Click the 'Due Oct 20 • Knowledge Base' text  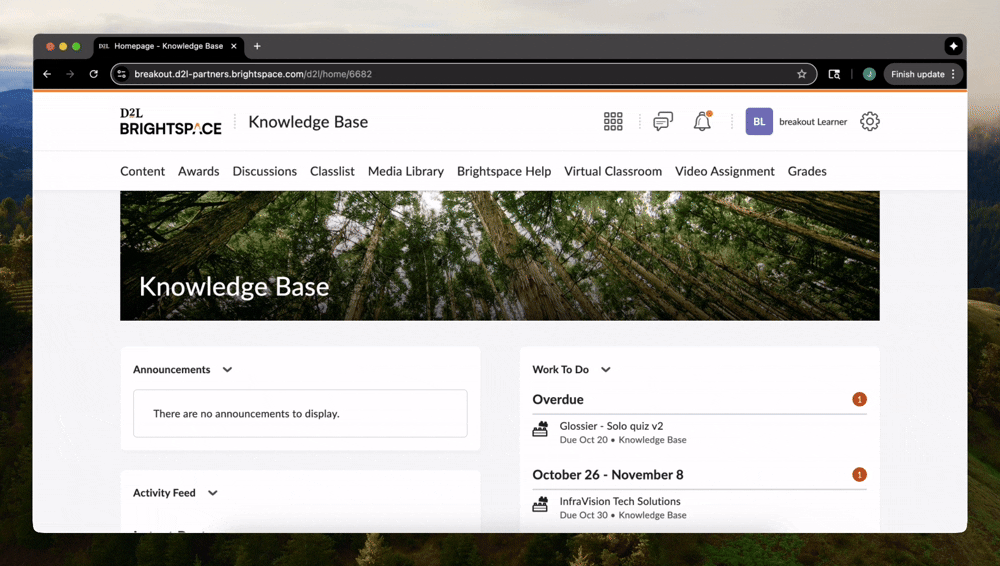622,440
